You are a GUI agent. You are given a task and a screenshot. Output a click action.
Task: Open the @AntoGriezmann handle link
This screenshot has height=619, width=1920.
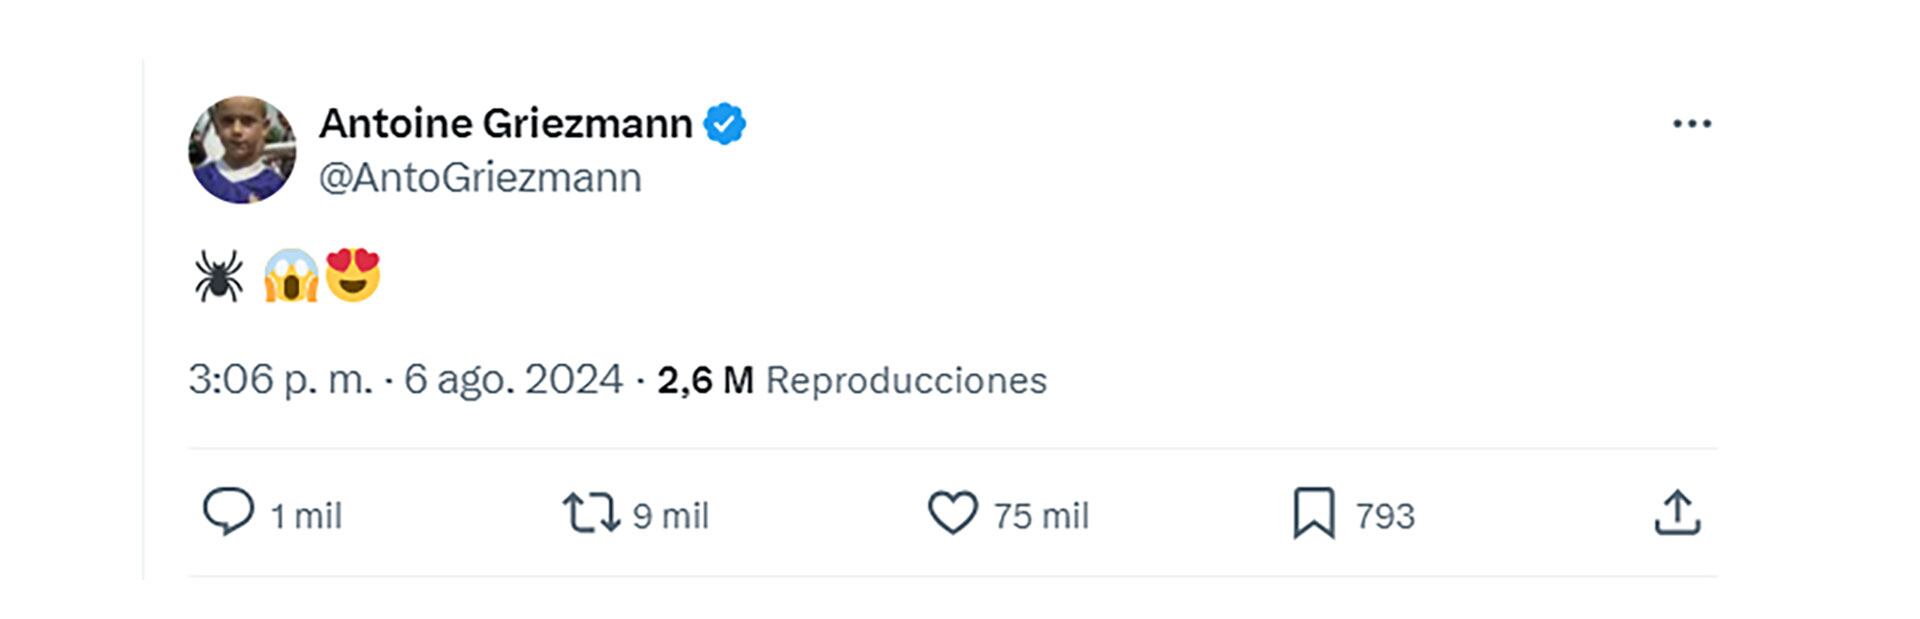(480, 178)
